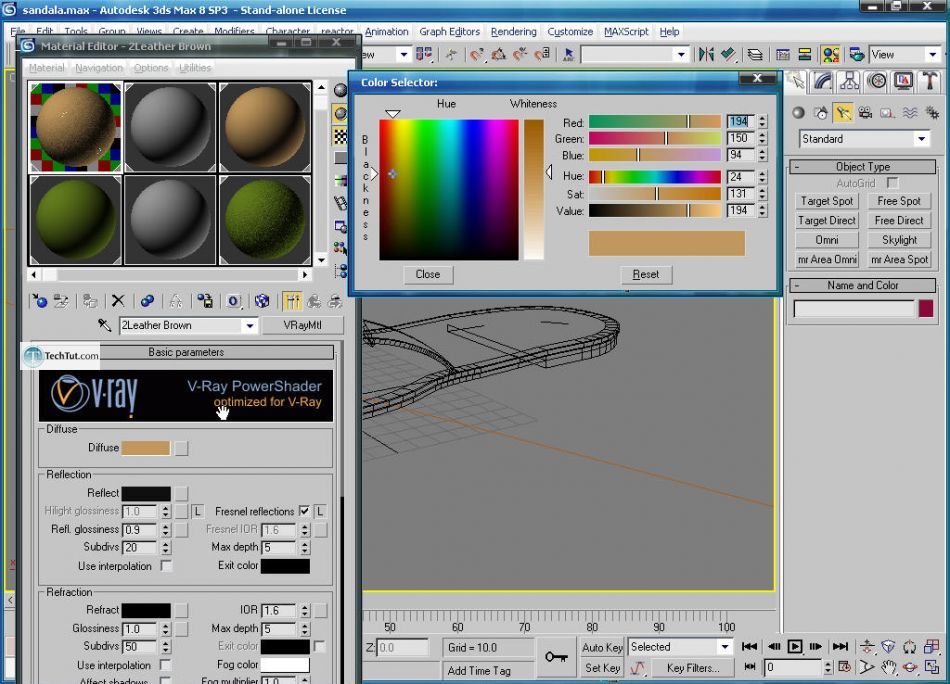The image size is (950, 684).
Task: Open the Utilities hammer panel tab
Action: point(930,81)
